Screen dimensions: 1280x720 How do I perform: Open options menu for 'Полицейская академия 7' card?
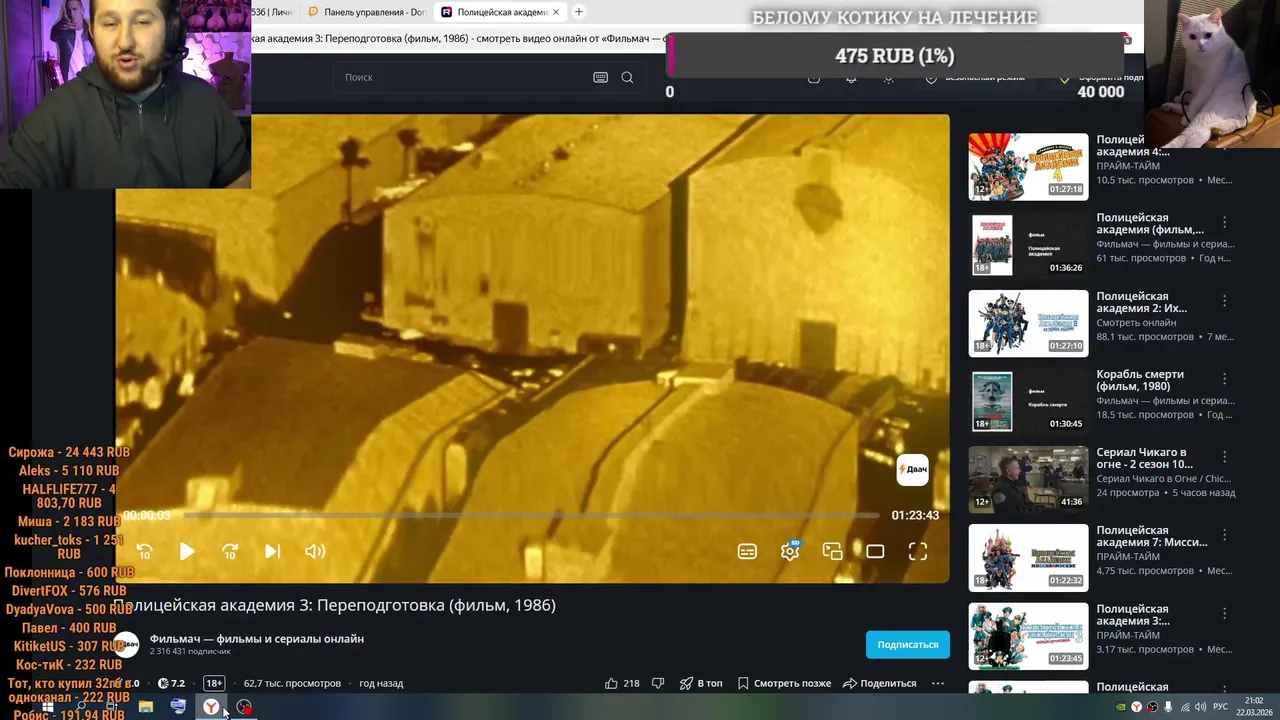click(1224, 535)
